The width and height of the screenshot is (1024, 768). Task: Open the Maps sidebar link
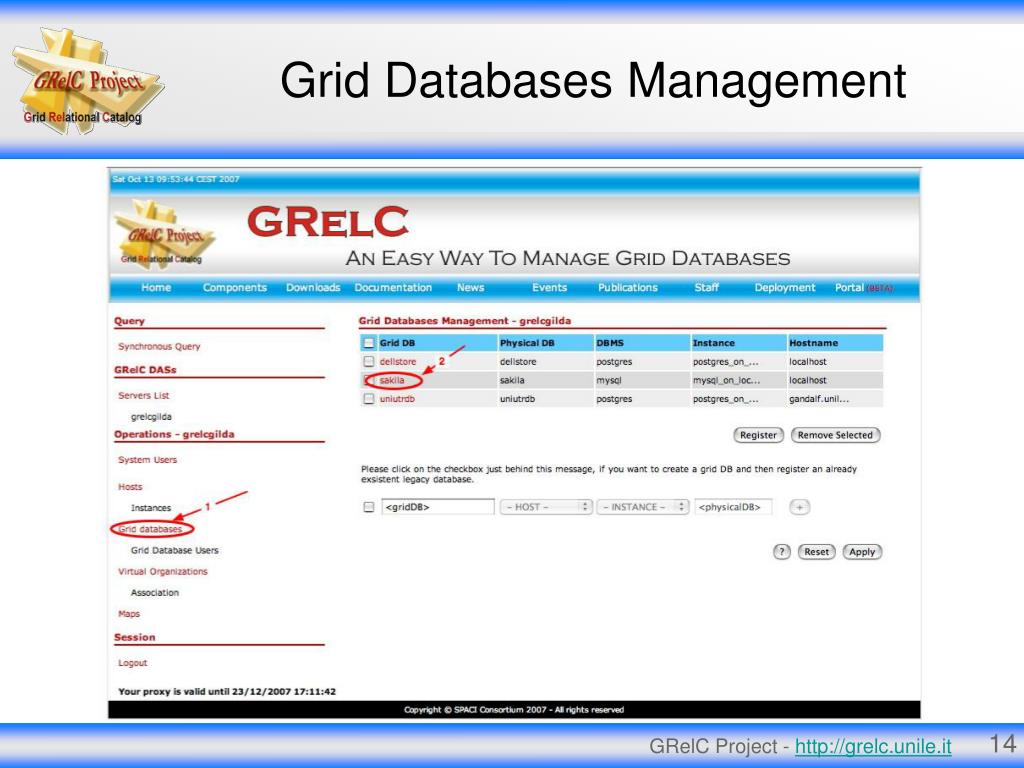tap(129, 614)
